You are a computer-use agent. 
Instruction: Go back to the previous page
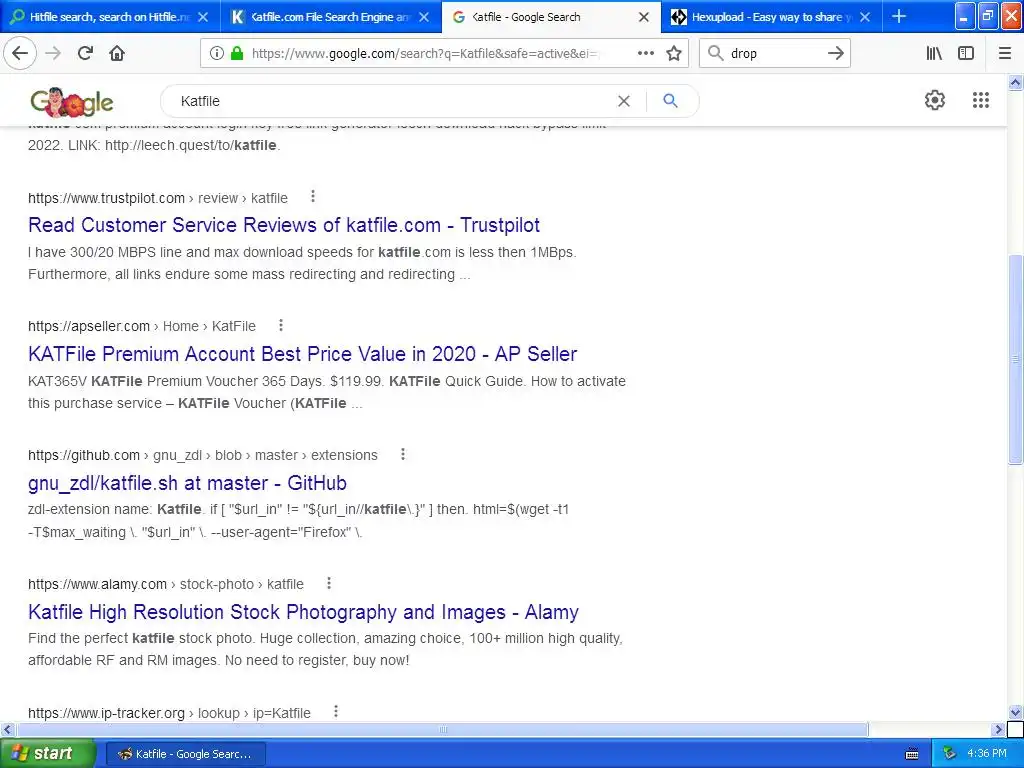20,54
